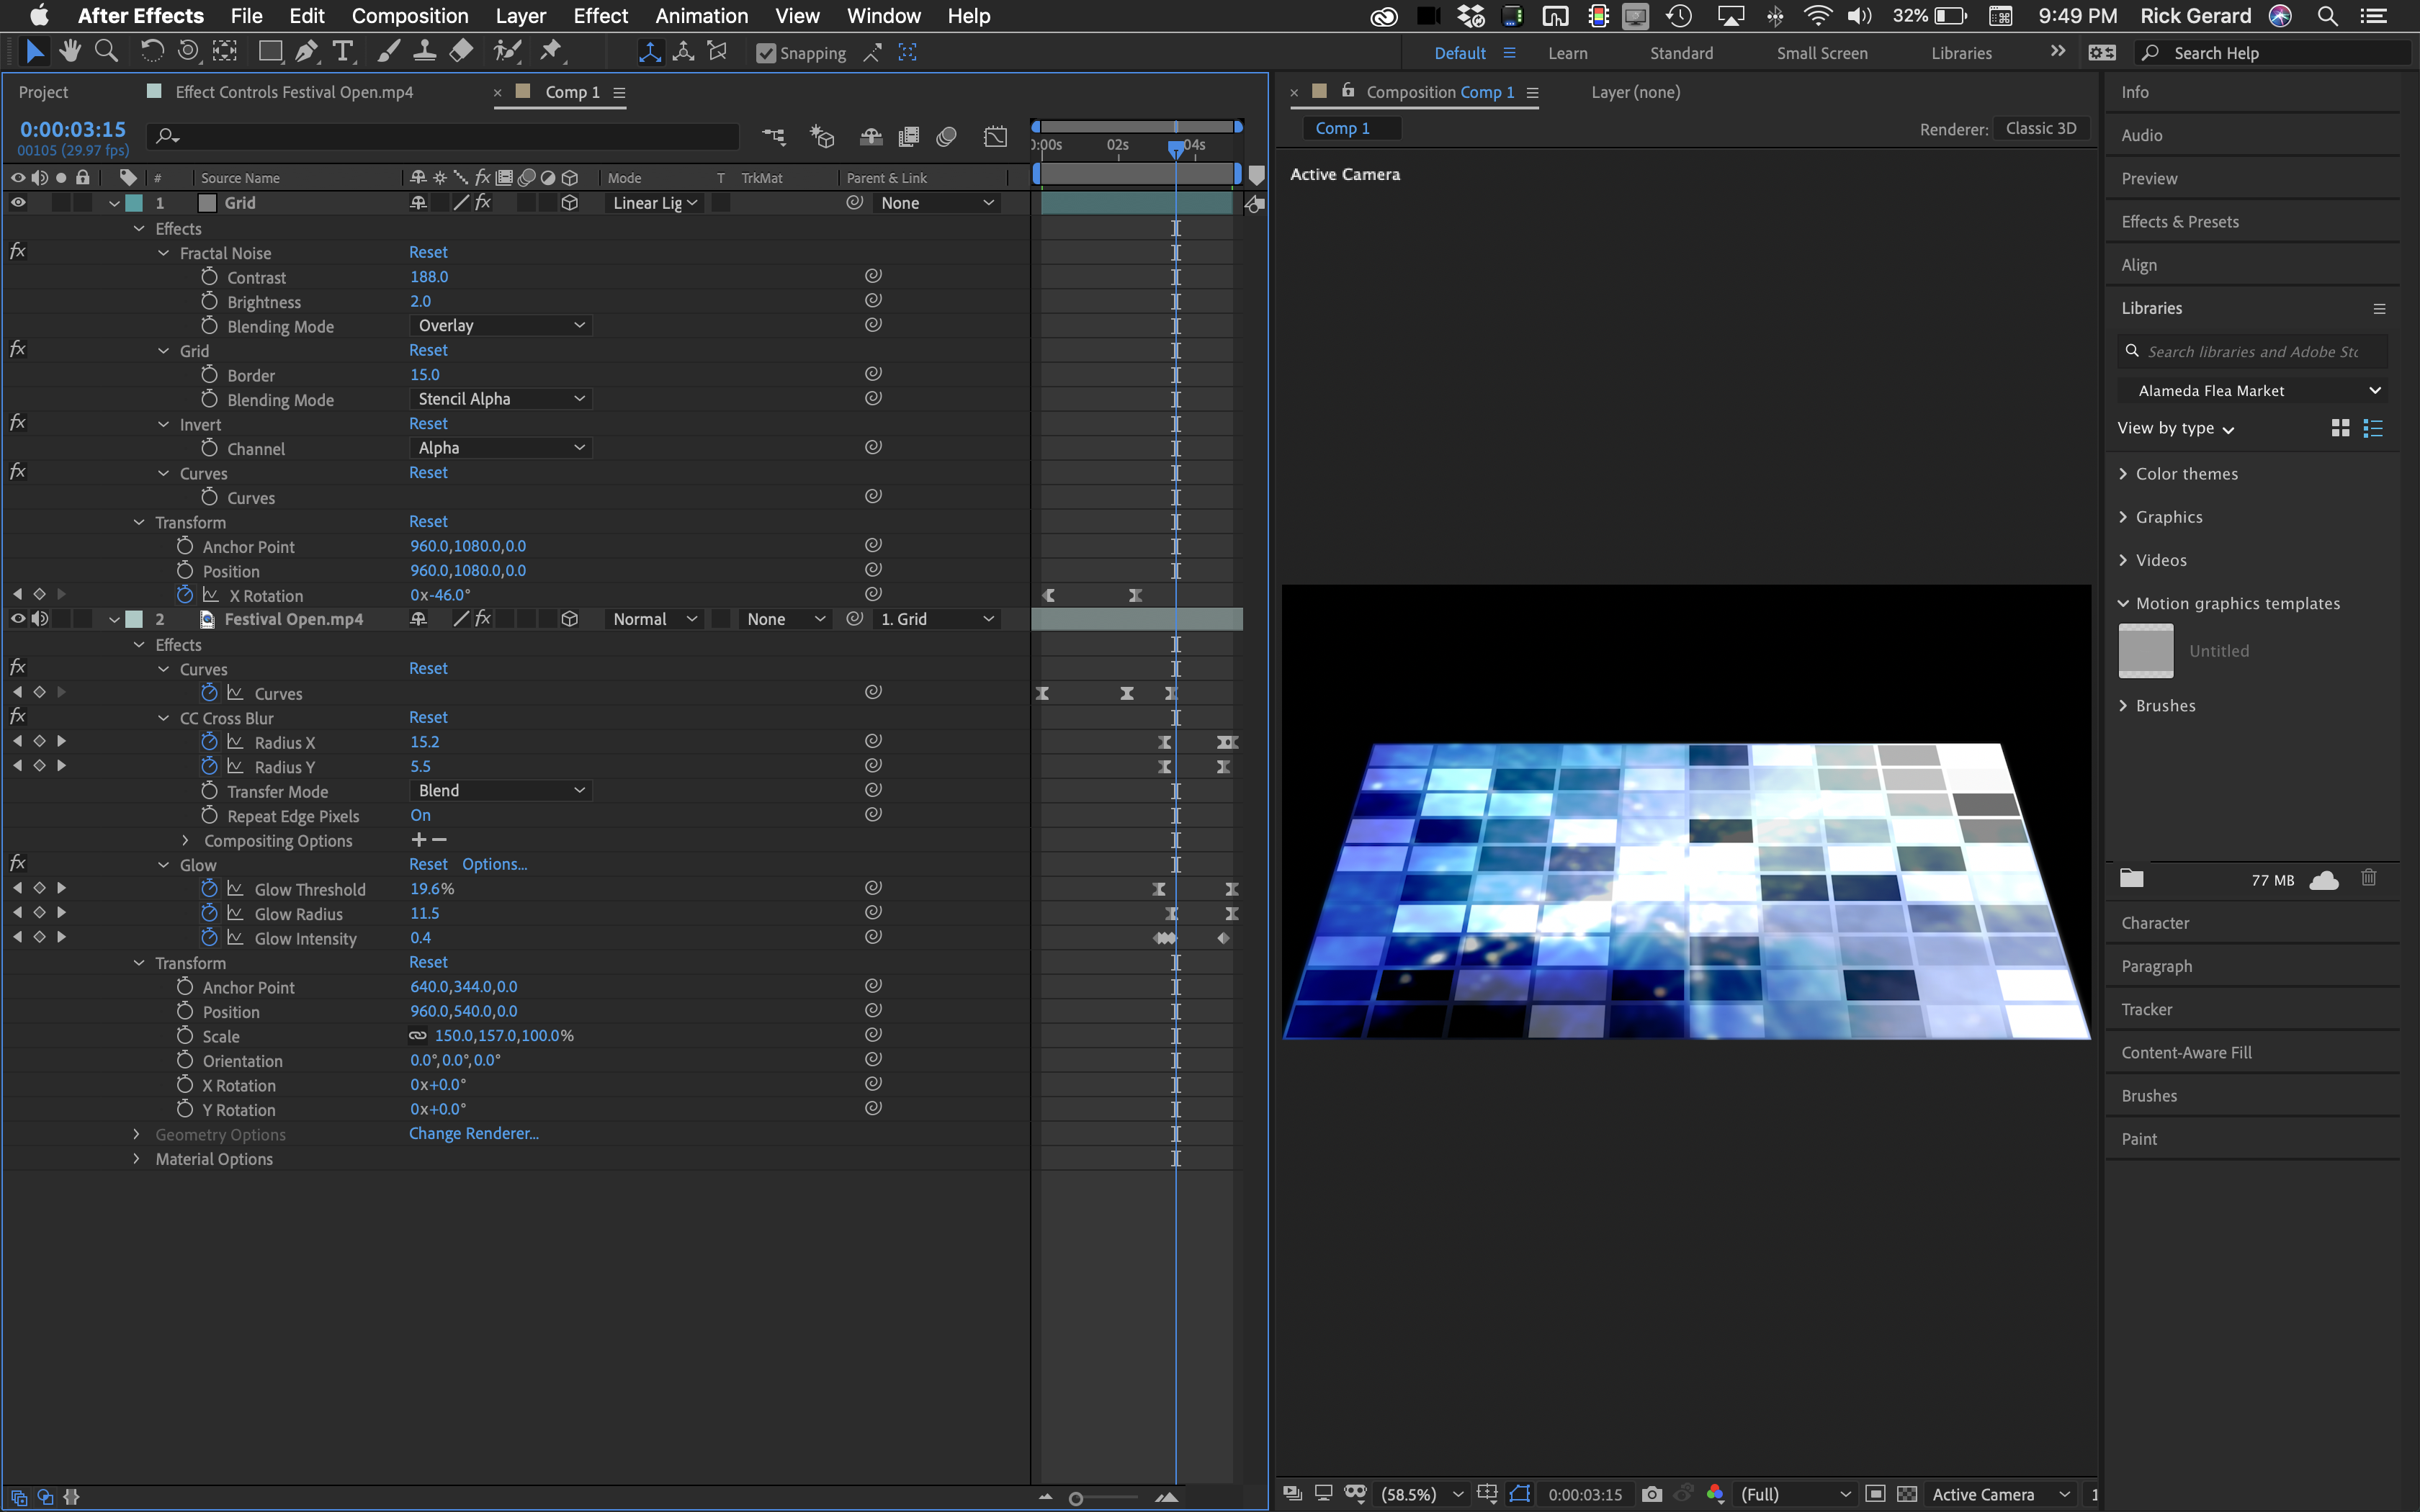Click the Change Renderer link
This screenshot has height=1512, width=2420.
click(x=474, y=1133)
